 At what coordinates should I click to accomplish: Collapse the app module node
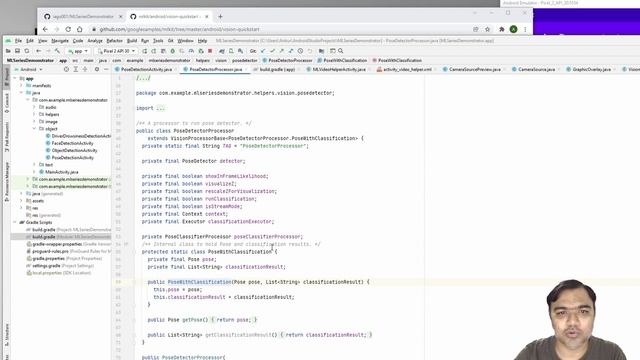(16, 78)
